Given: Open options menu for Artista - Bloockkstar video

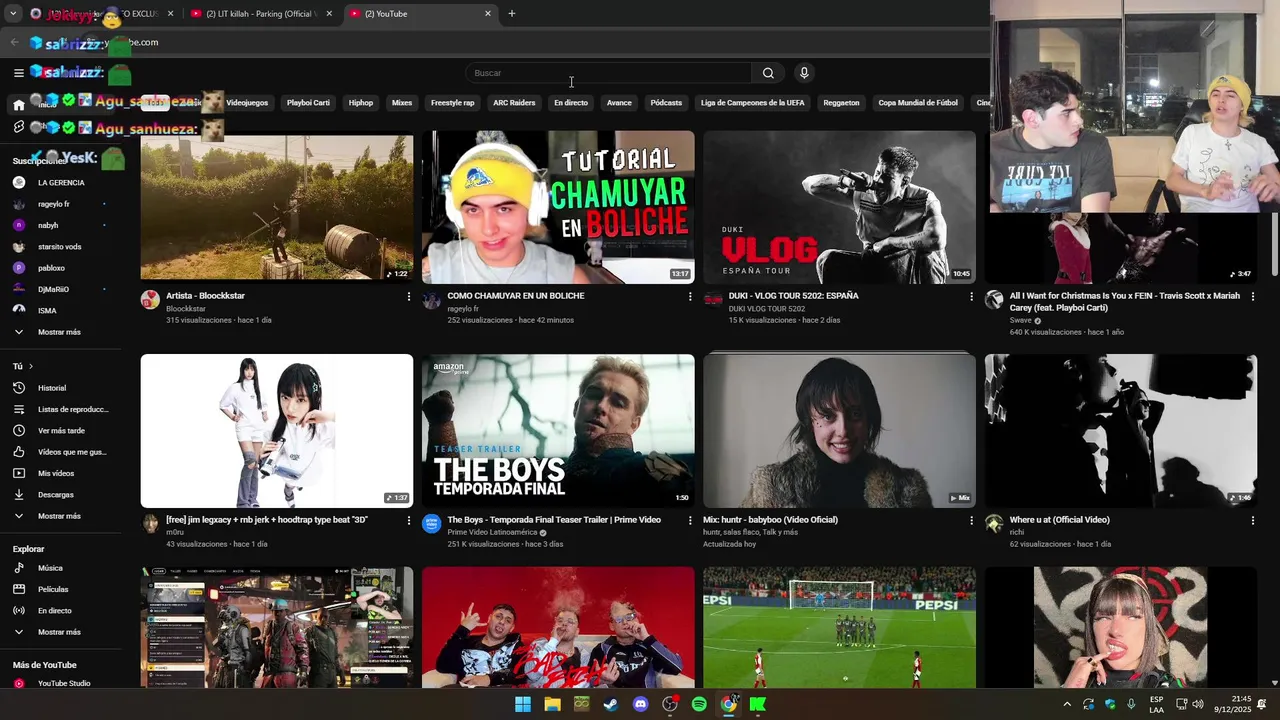Looking at the screenshot, I should [408, 296].
